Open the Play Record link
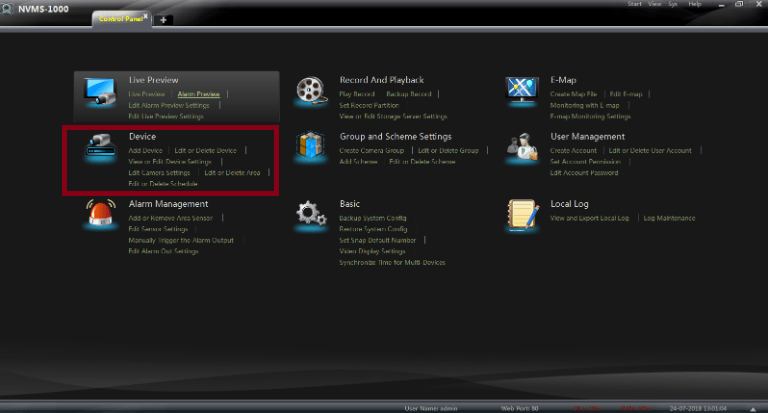This screenshot has height=413, width=768. [356, 94]
